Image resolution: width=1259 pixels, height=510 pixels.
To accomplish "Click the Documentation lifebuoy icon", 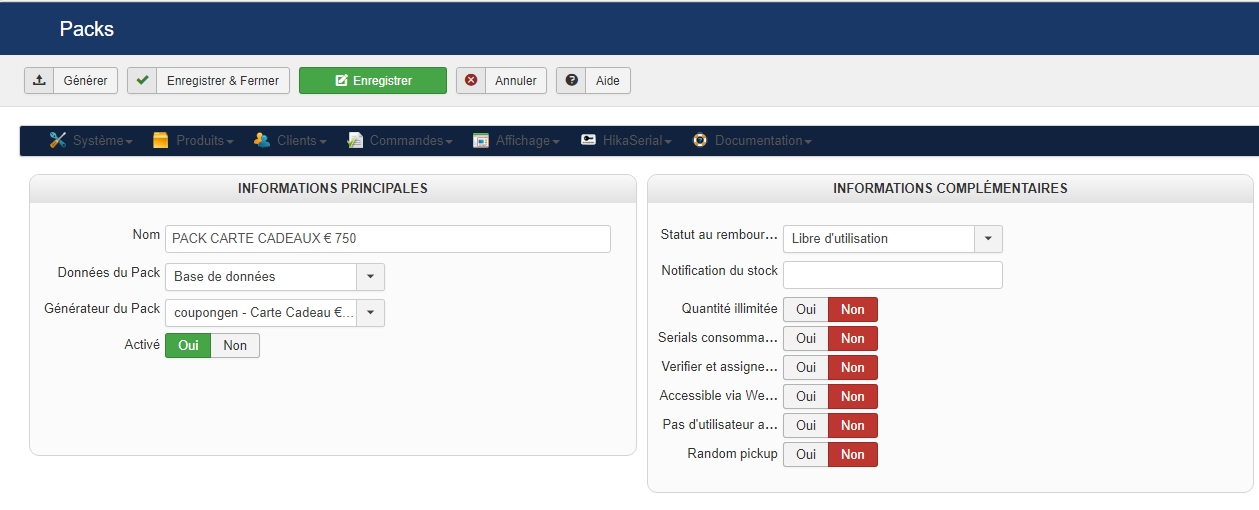I will tap(700, 140).
